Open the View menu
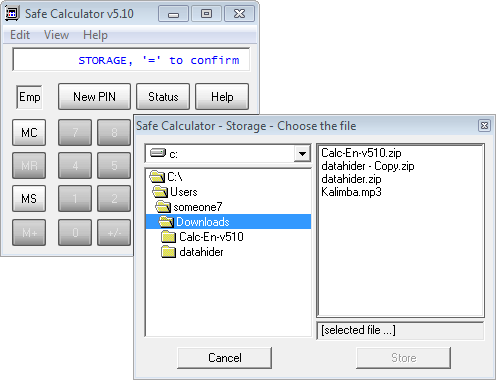496x380 pixels. [x=56, y=35]
